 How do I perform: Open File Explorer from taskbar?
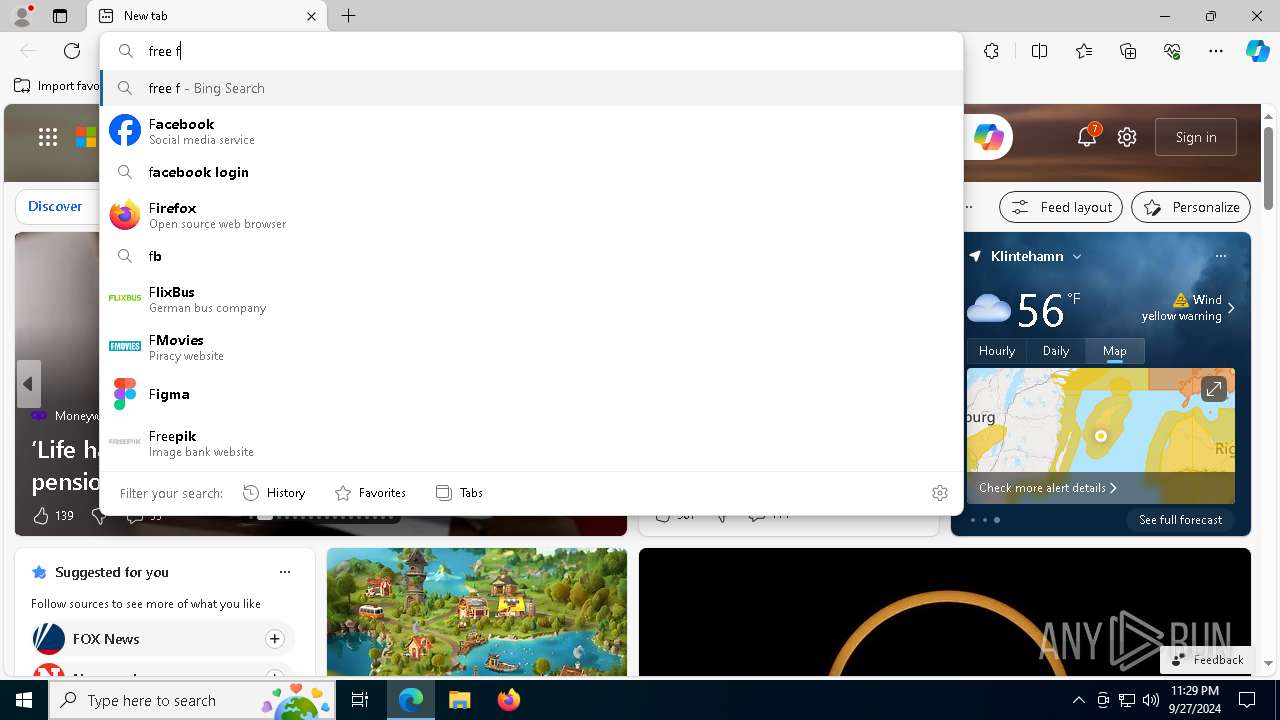pyautogui.click(x=459, y=700)
